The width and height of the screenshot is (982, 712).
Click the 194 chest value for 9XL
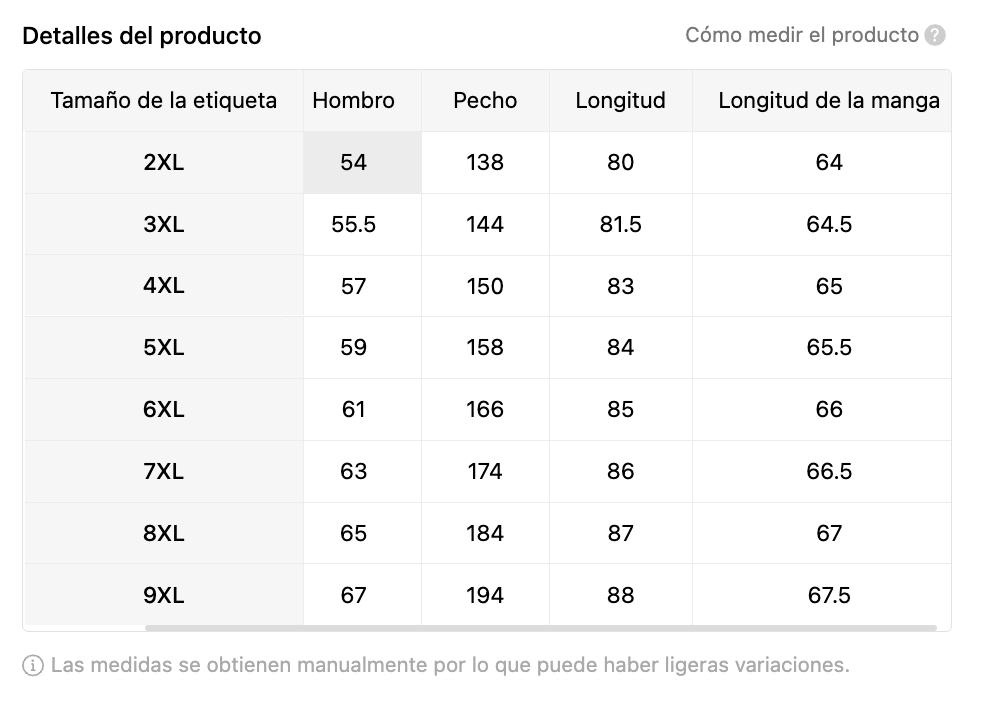[x=485, y=595]
